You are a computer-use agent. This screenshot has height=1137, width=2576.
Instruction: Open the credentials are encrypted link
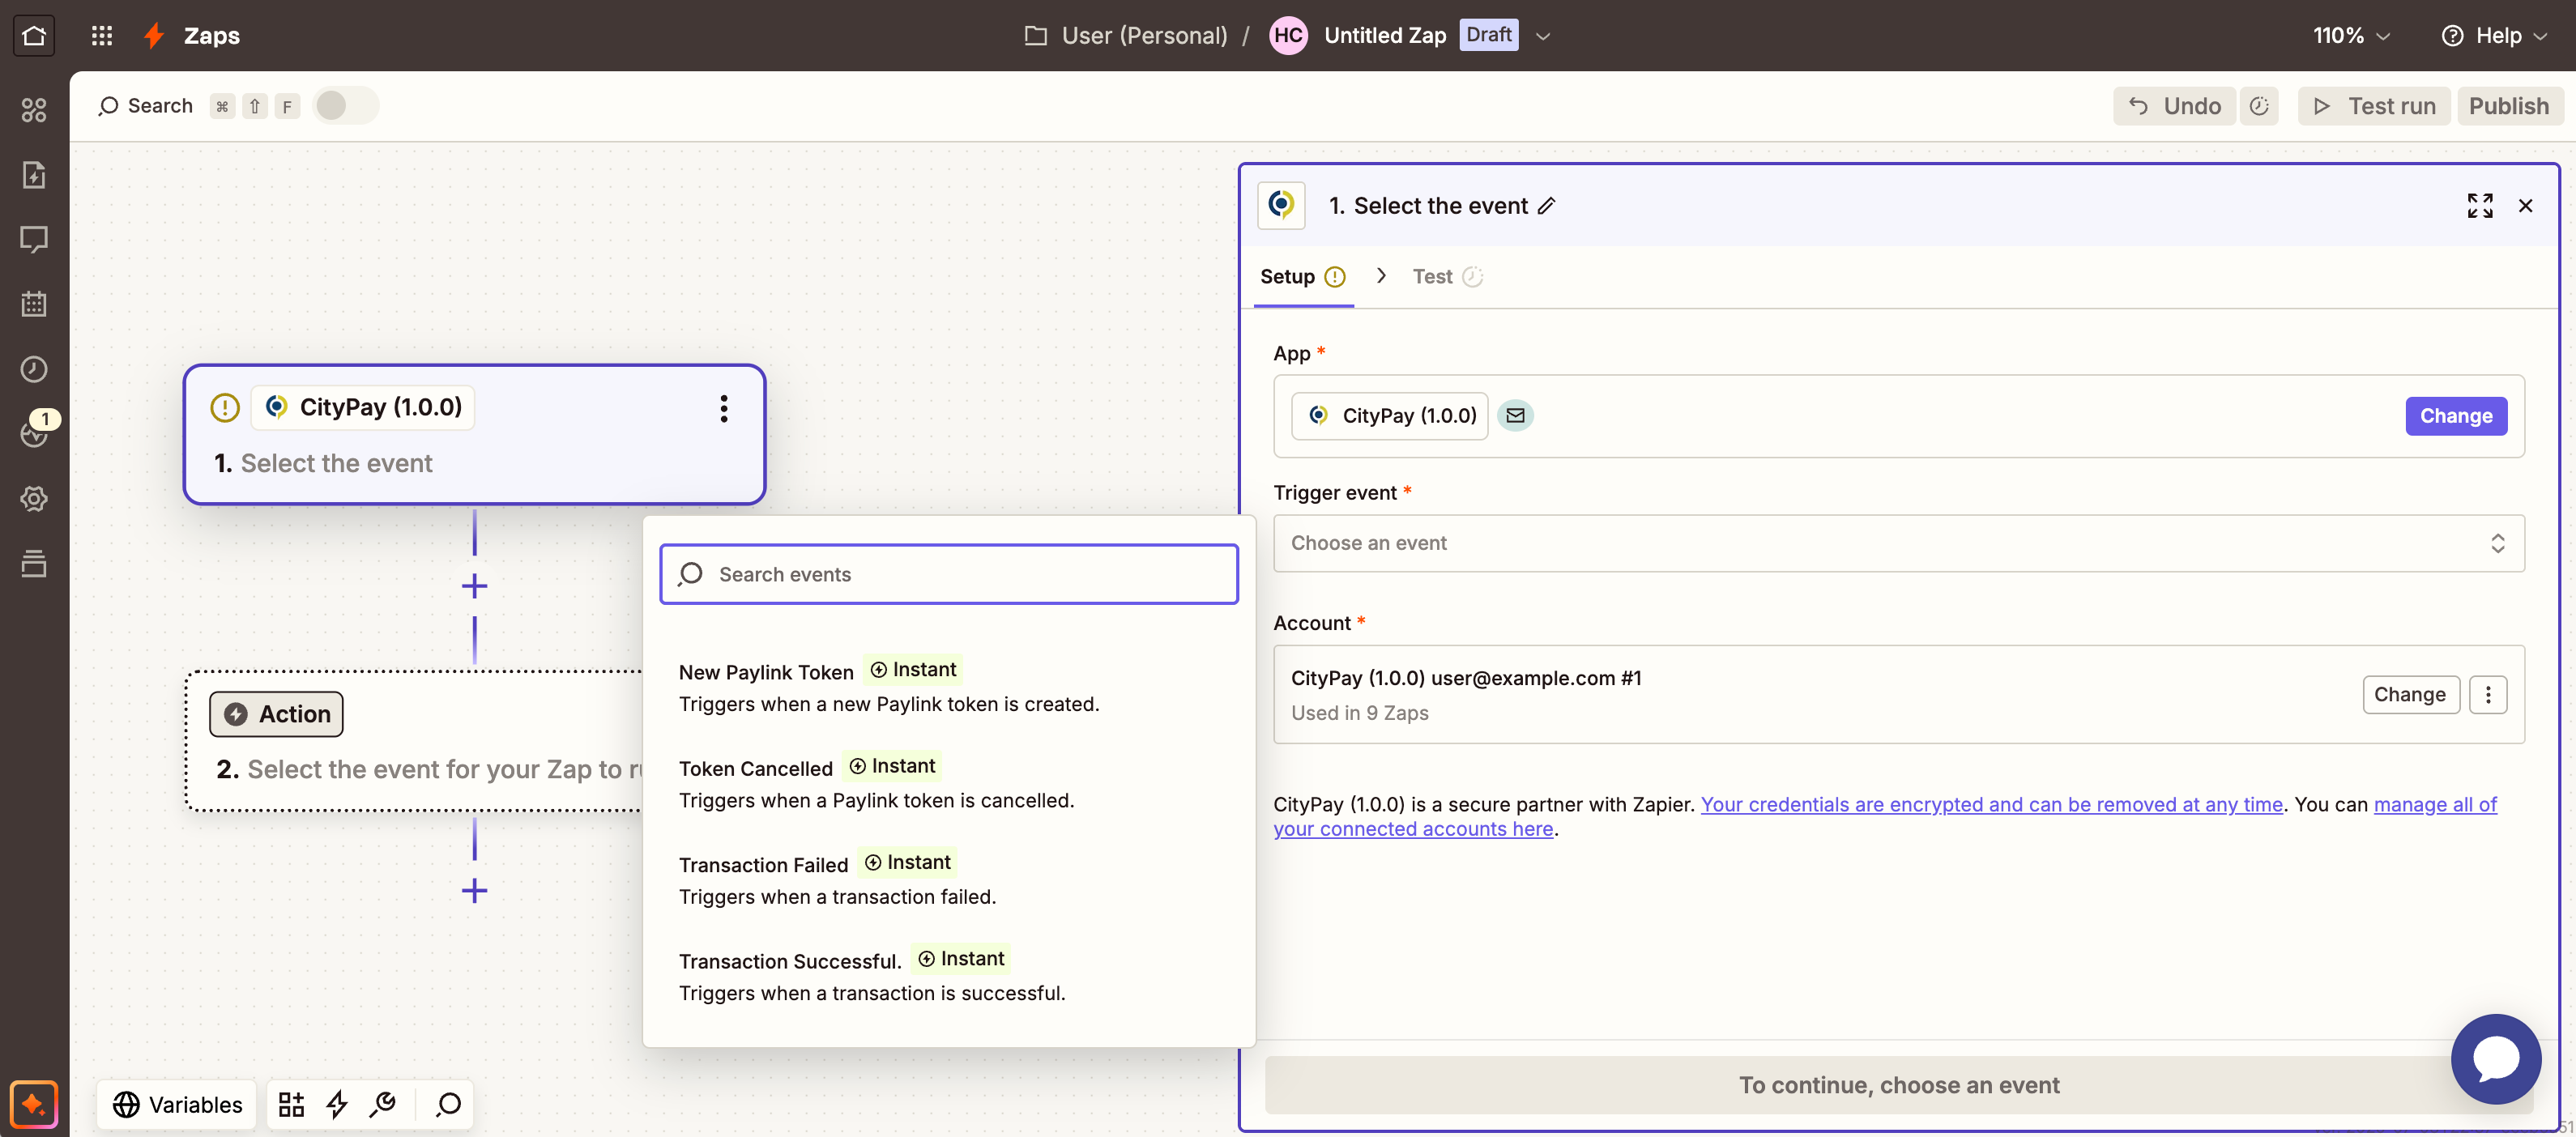[x=1991, y=804]
